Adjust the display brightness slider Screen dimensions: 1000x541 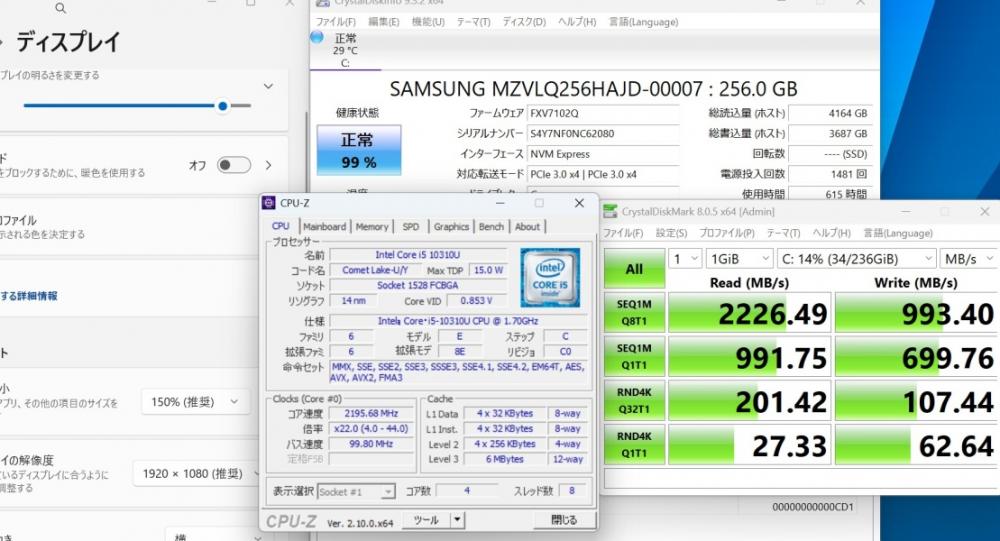[x=137, y=106]
